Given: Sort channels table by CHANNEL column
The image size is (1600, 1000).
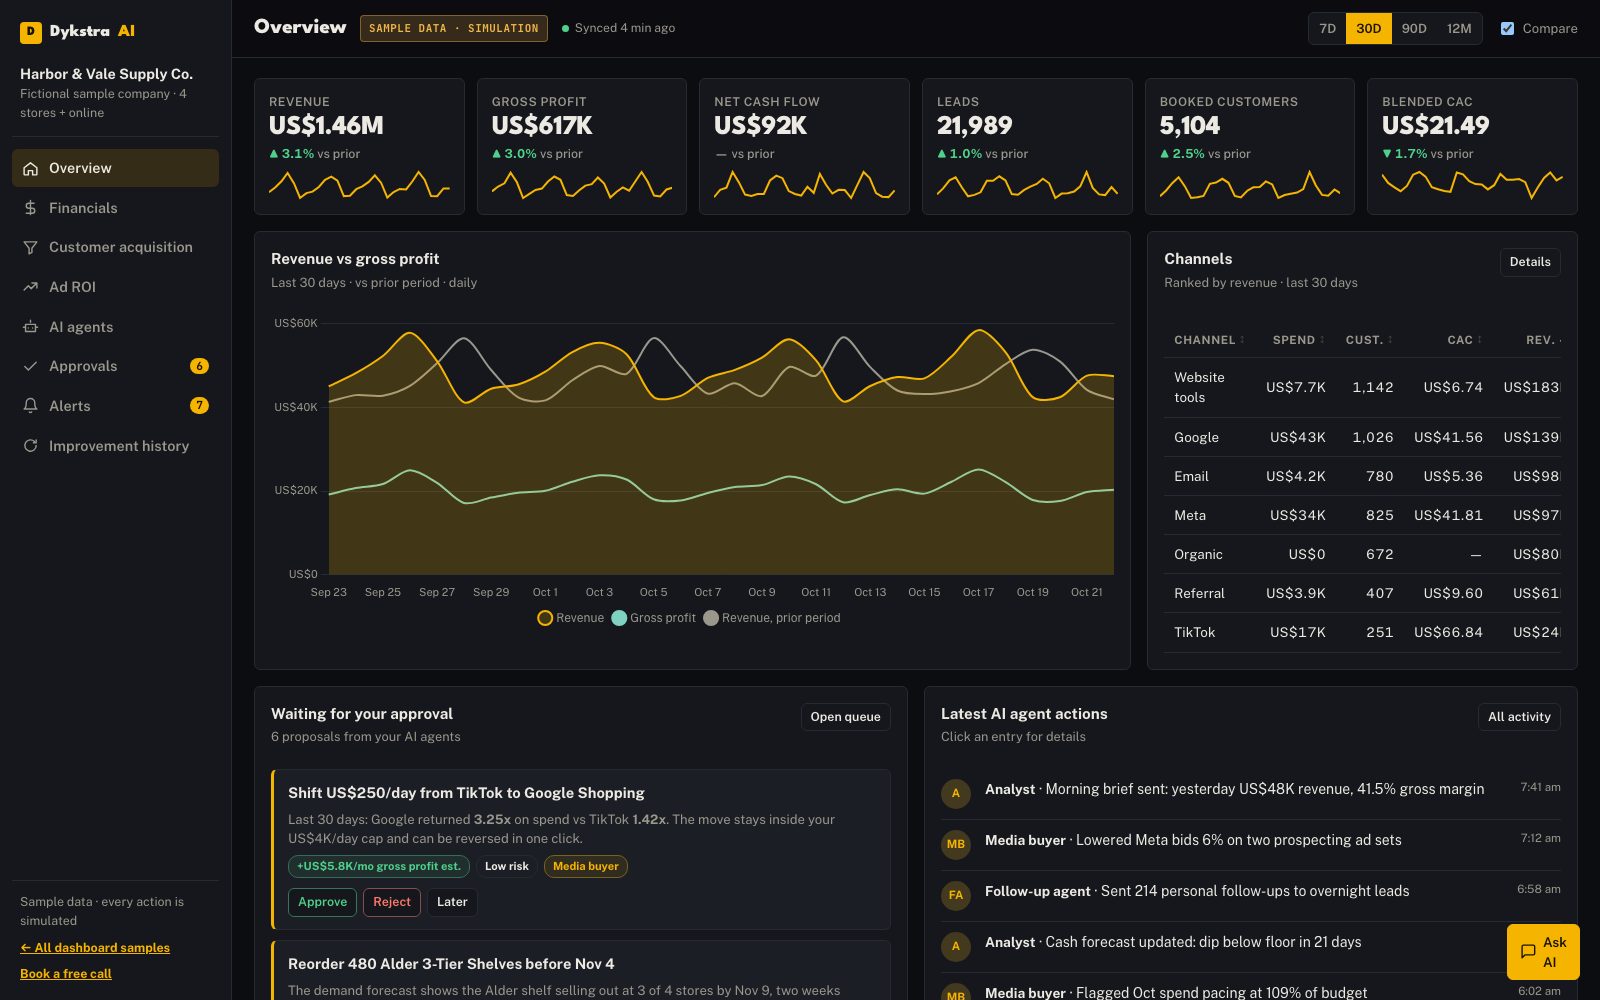Looking at the screenshot, I should [x=1209, y=340].
